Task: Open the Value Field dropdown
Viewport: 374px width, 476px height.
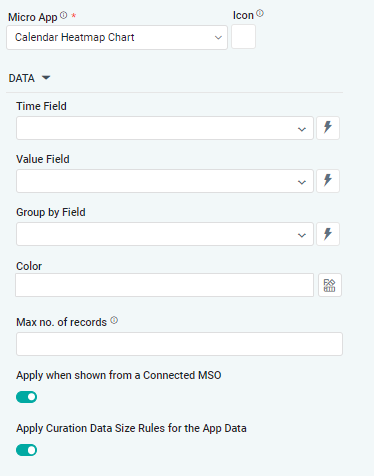Action: (165, 181)
